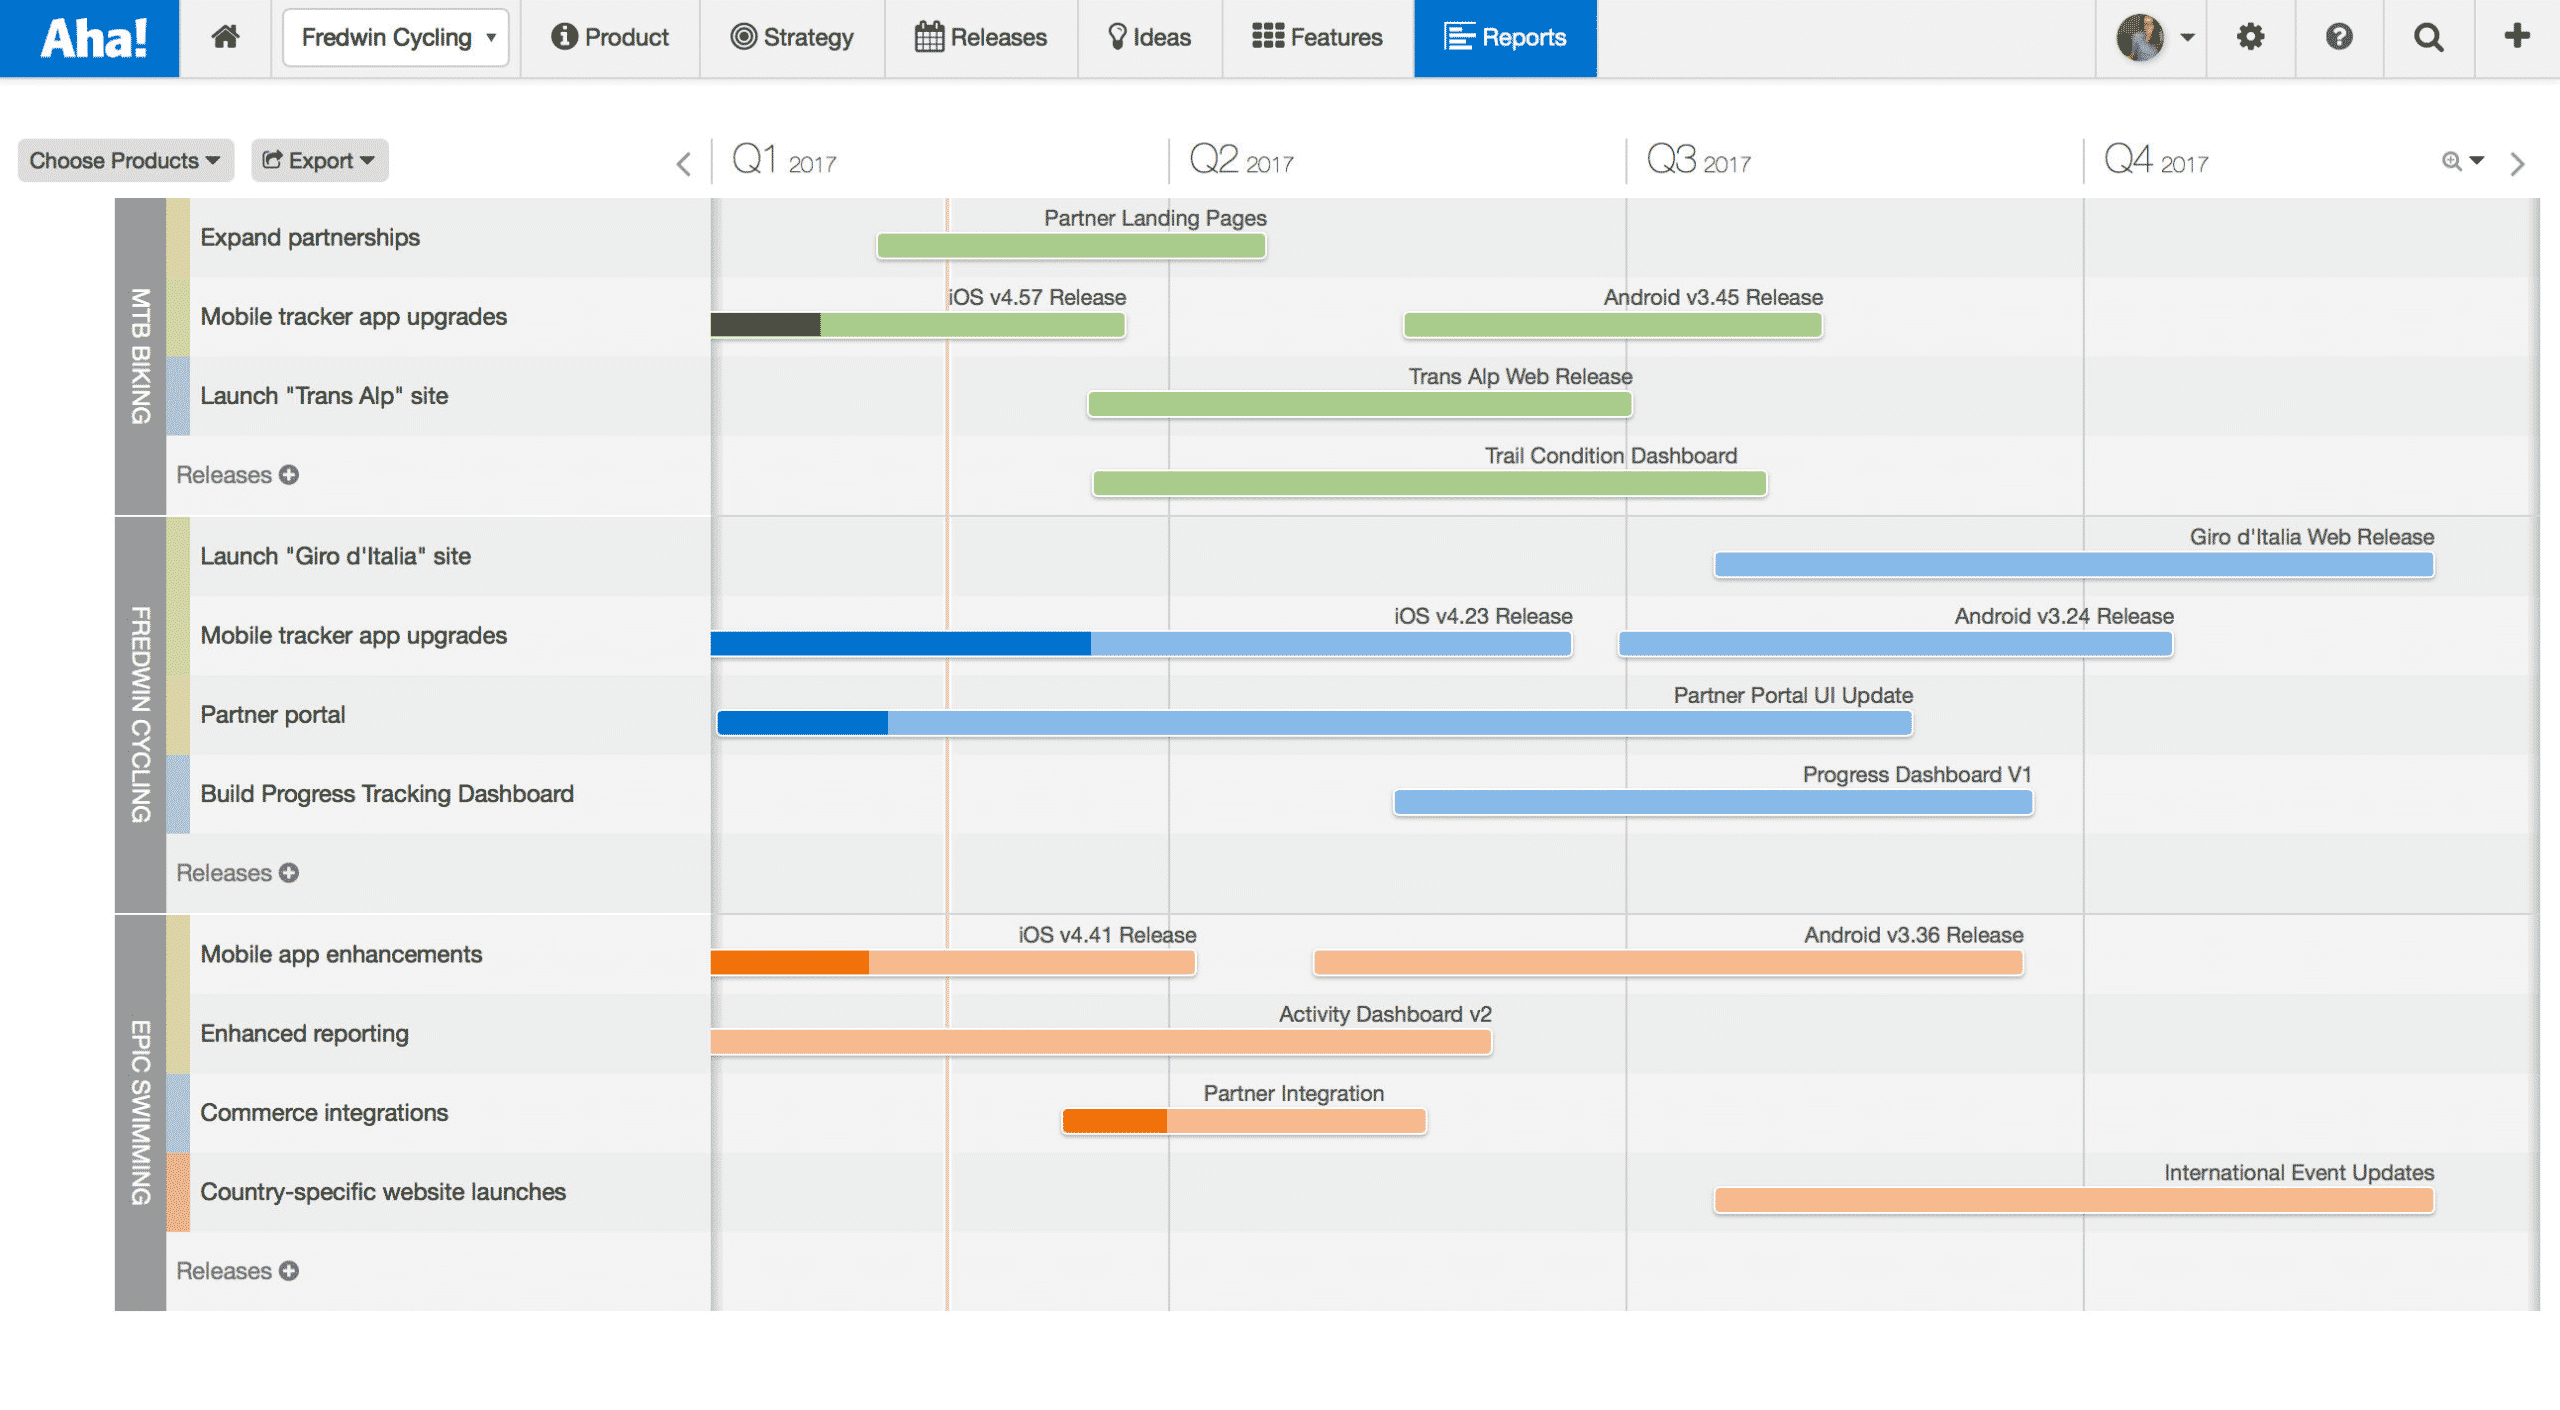Open the Export dropdown menu

click(x=318, y=160)
